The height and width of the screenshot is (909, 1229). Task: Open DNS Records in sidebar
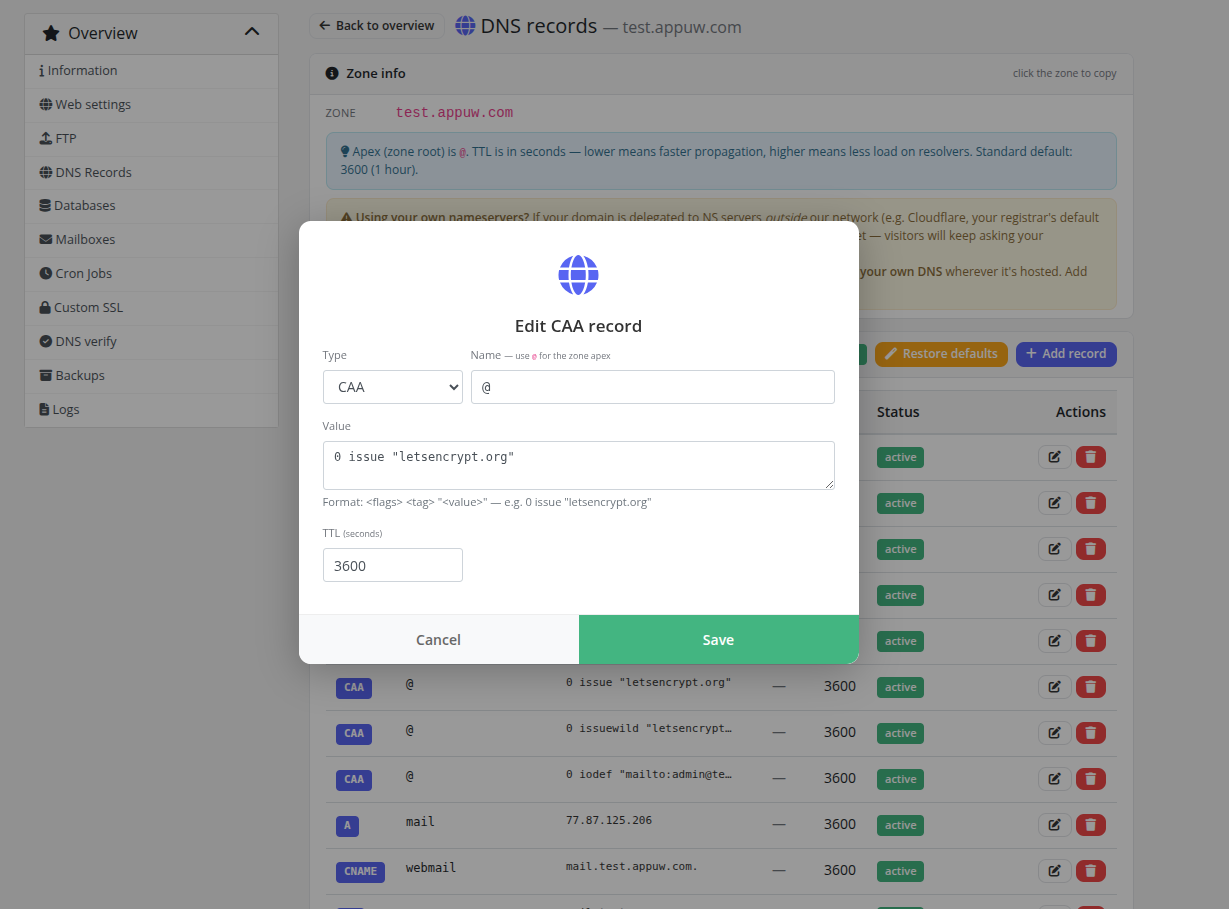[151, 173]
